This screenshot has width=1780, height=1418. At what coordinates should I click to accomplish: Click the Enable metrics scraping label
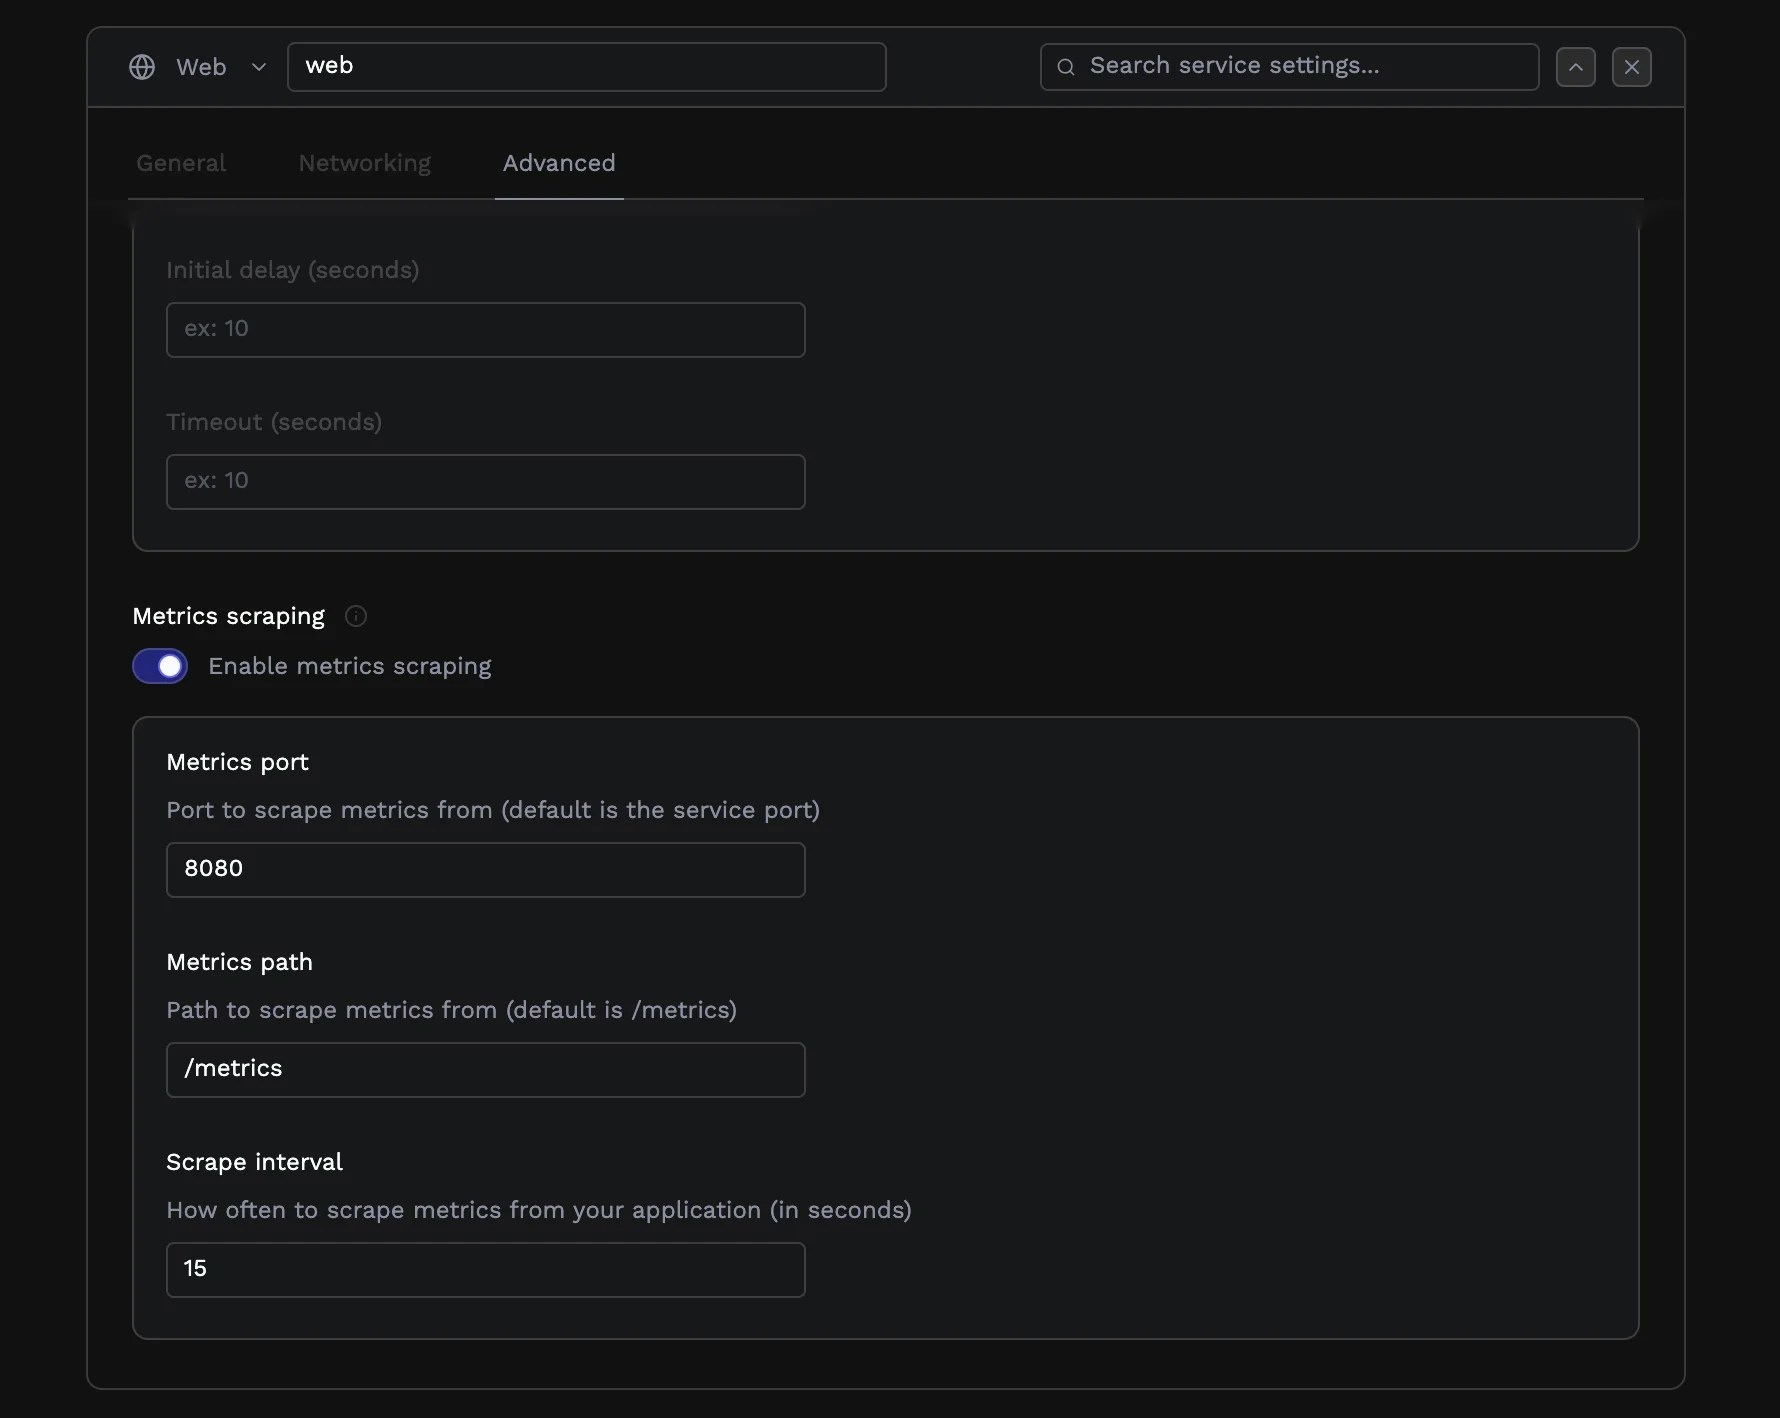coord(349,666)
